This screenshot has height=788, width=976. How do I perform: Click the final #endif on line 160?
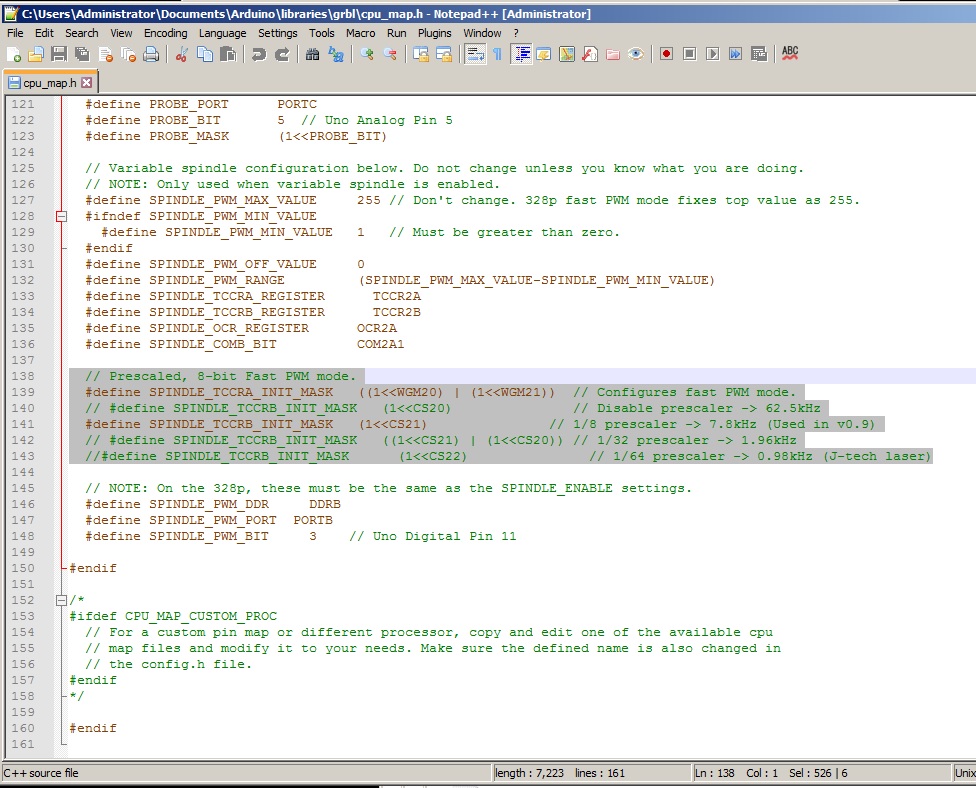(x=93, y=728)
